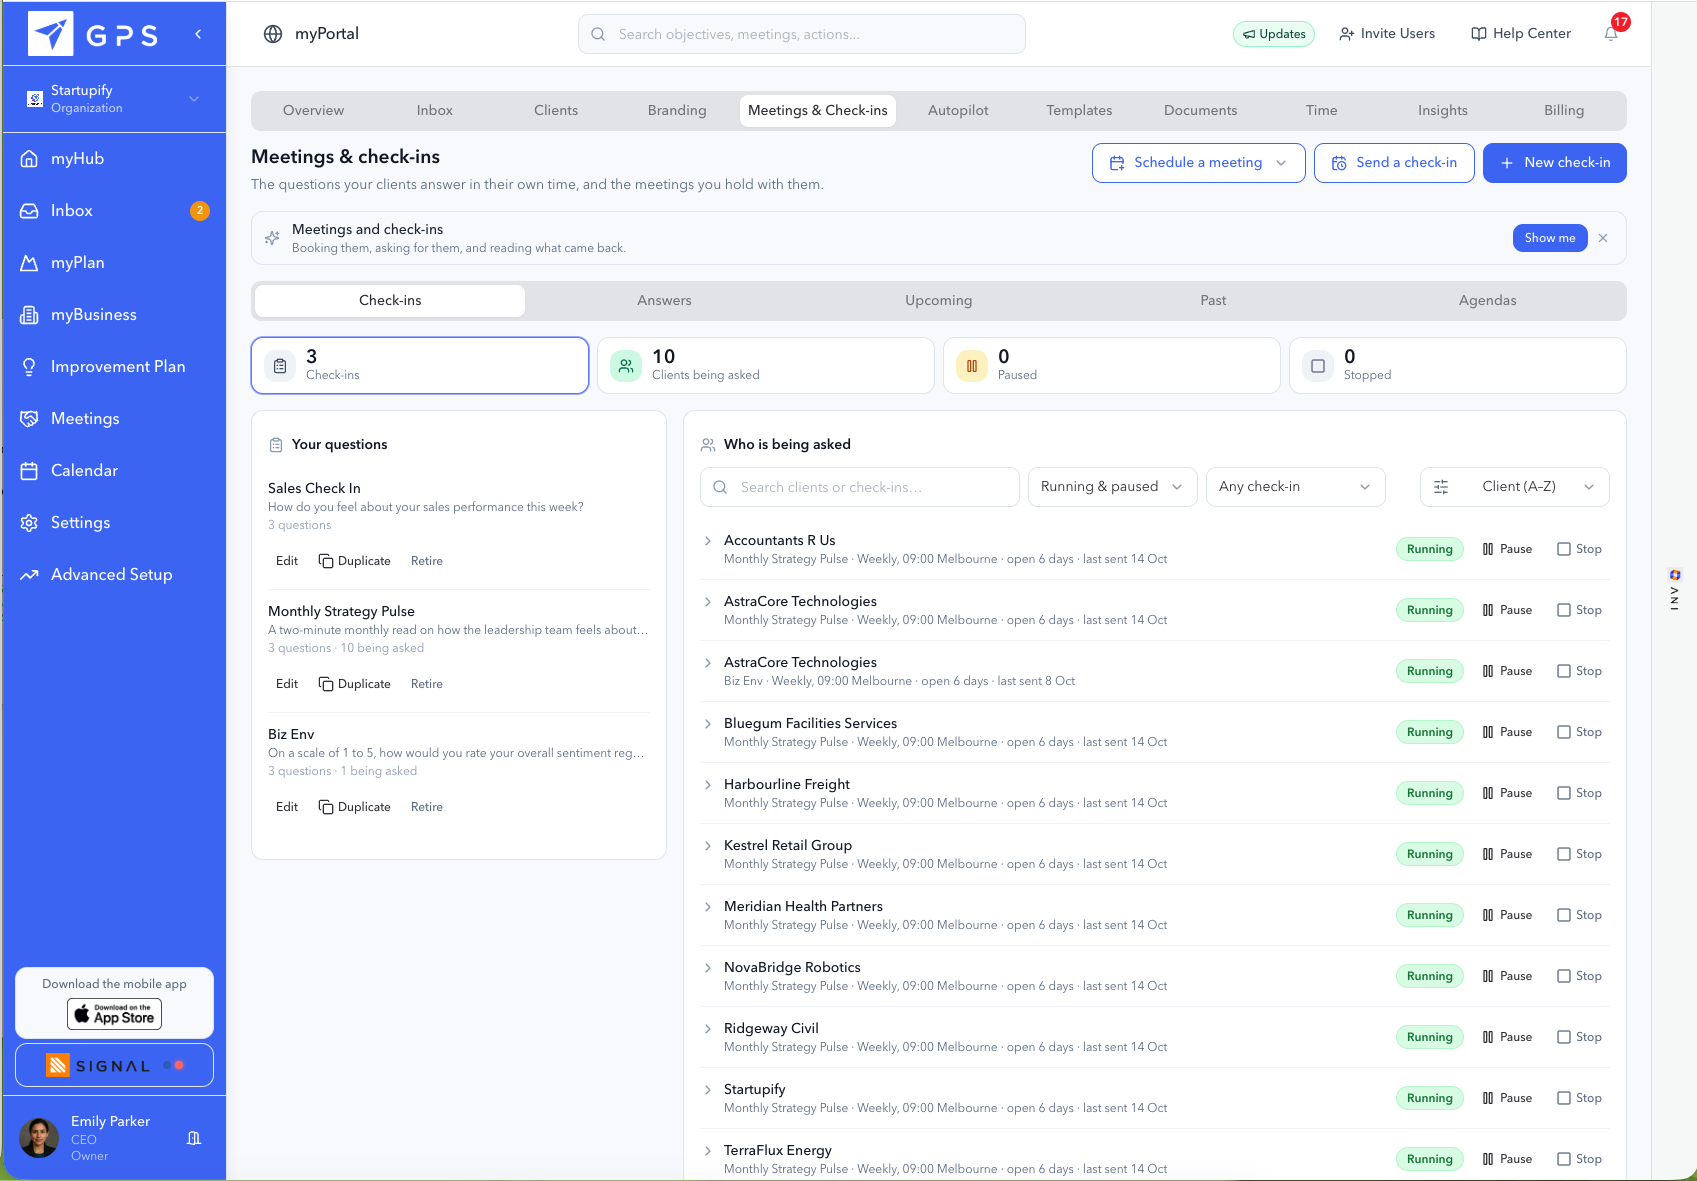Open Startupify organization switcher
The width and height of the screenshot is (1697, 1181).
coord(114,99)
